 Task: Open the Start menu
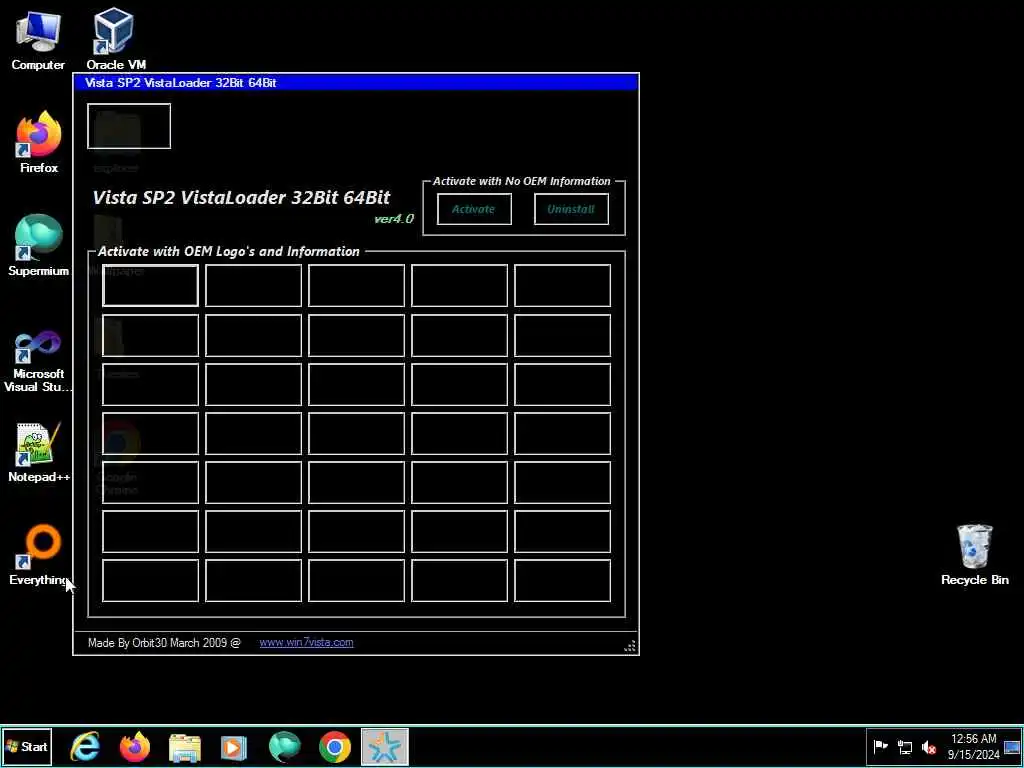pos(27,746)
